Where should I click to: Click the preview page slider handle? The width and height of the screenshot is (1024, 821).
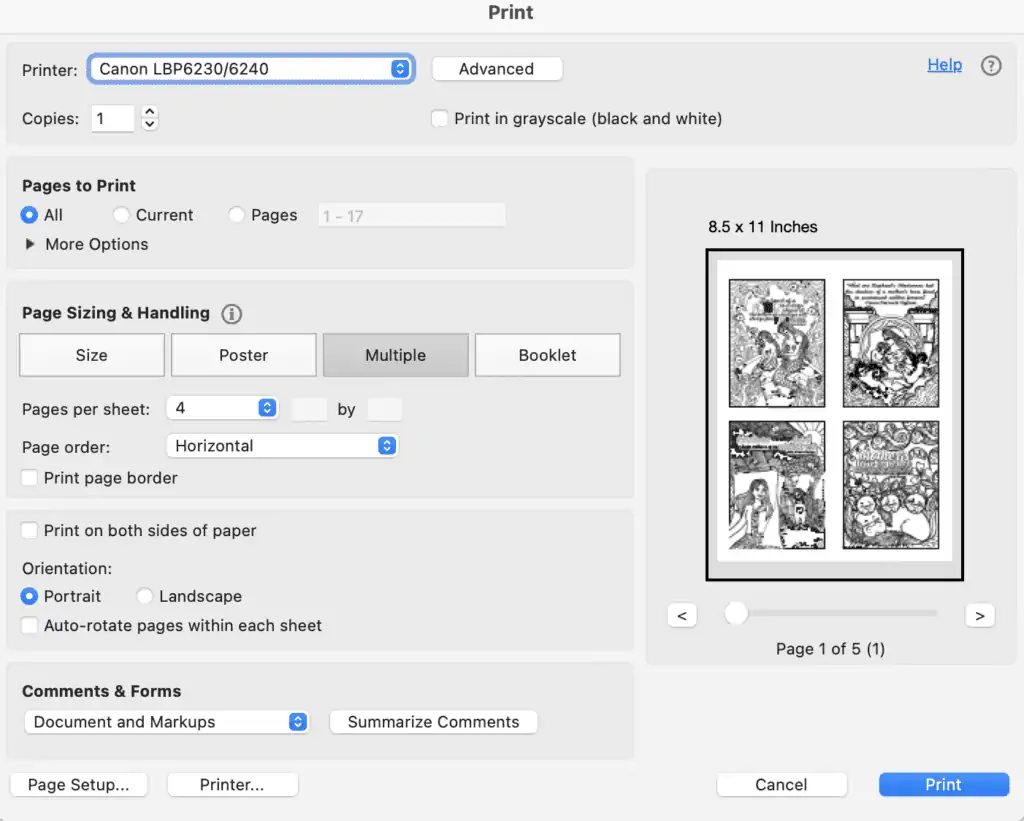point(736,613)
